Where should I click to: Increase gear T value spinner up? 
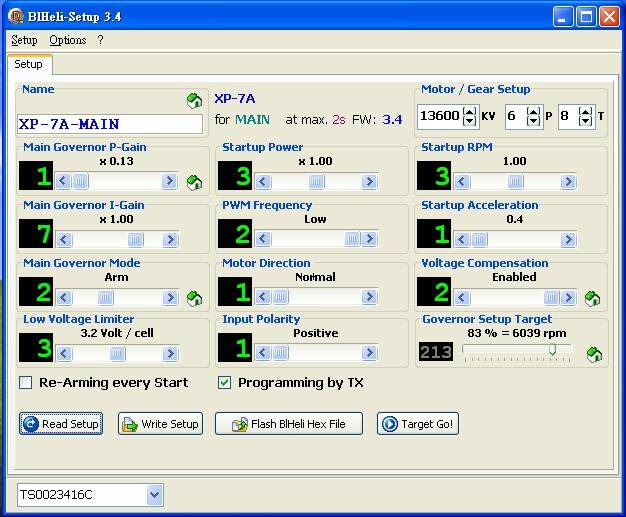pos(586,112)
